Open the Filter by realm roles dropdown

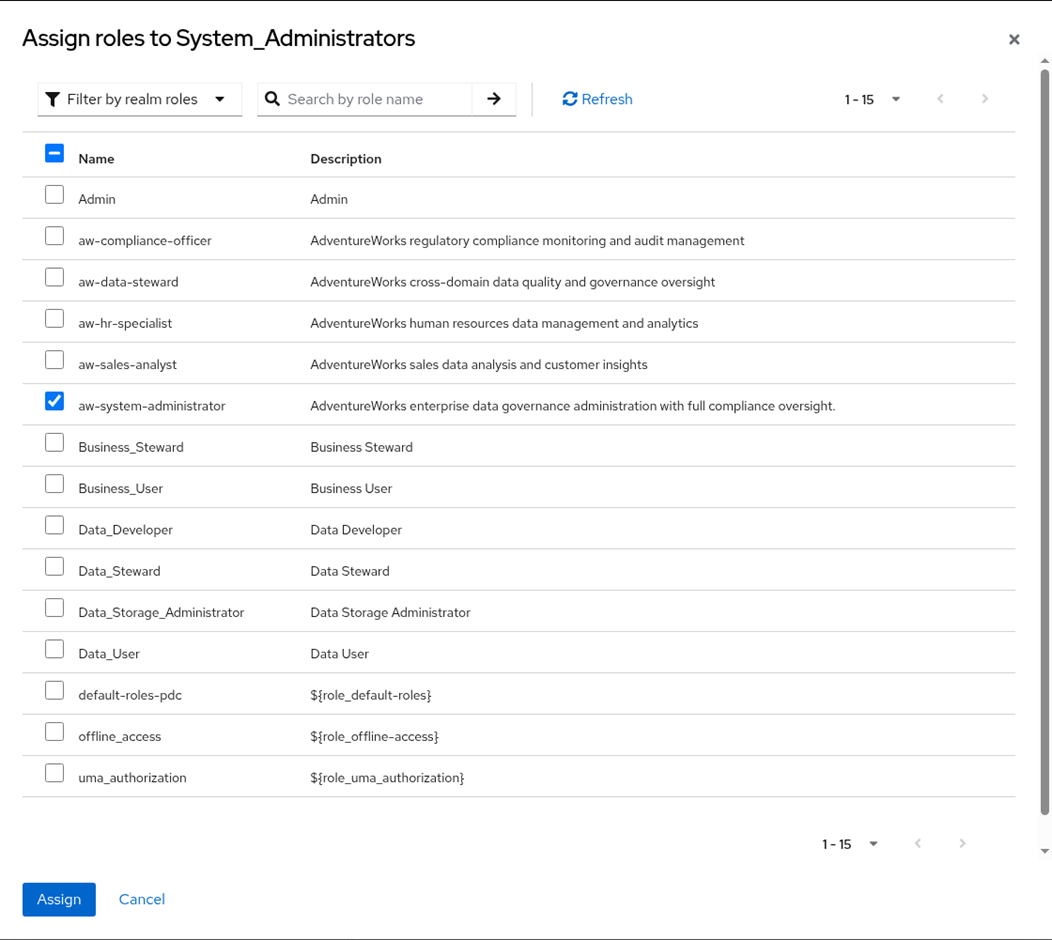tap(140, 99)
